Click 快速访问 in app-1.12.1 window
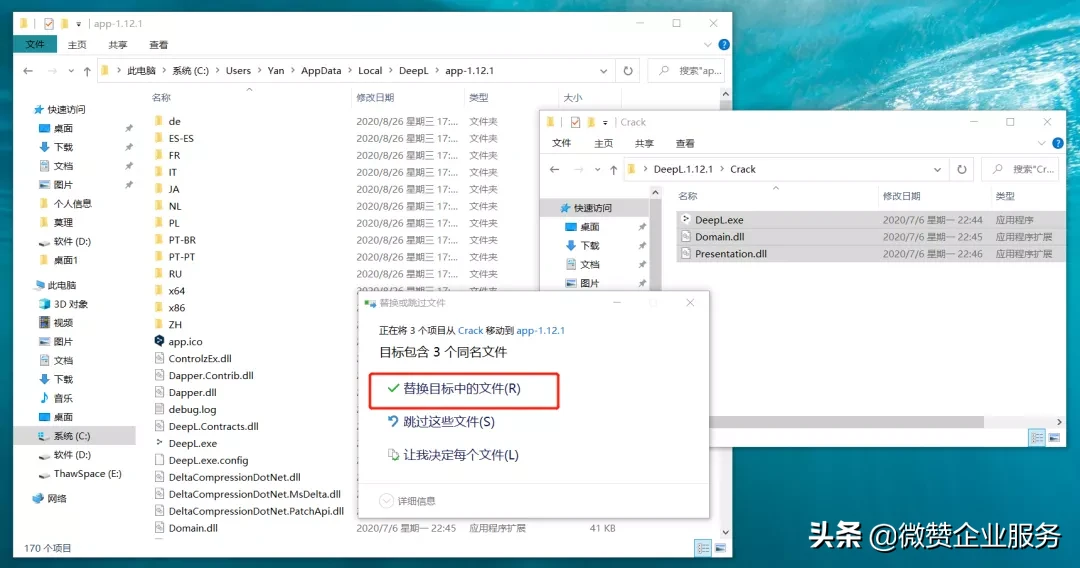 coord(66,109)
